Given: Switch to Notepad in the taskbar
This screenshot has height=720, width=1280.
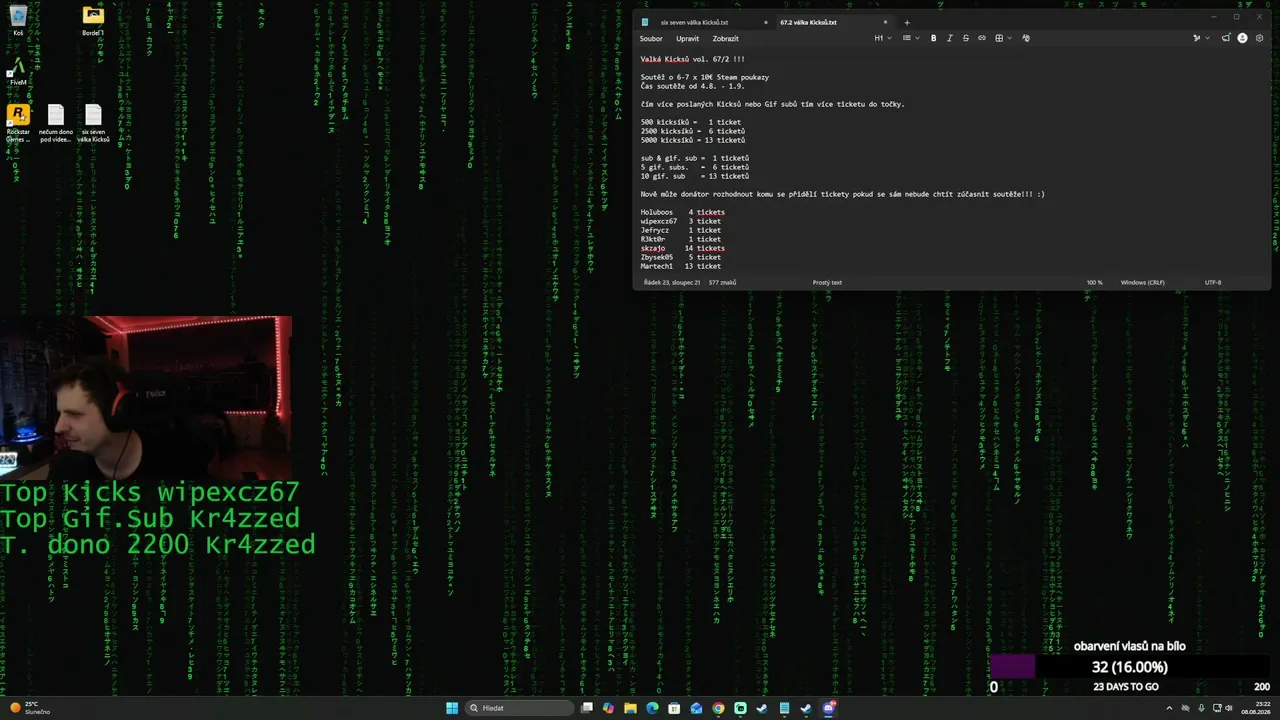Looking at the screenshot, I should 784,708.
